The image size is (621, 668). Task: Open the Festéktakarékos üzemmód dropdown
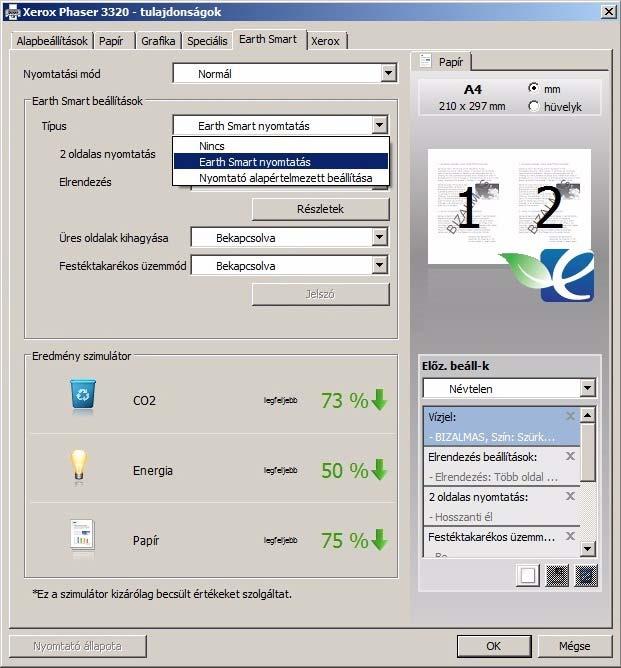pyautogui.click(x=379, y=265)
